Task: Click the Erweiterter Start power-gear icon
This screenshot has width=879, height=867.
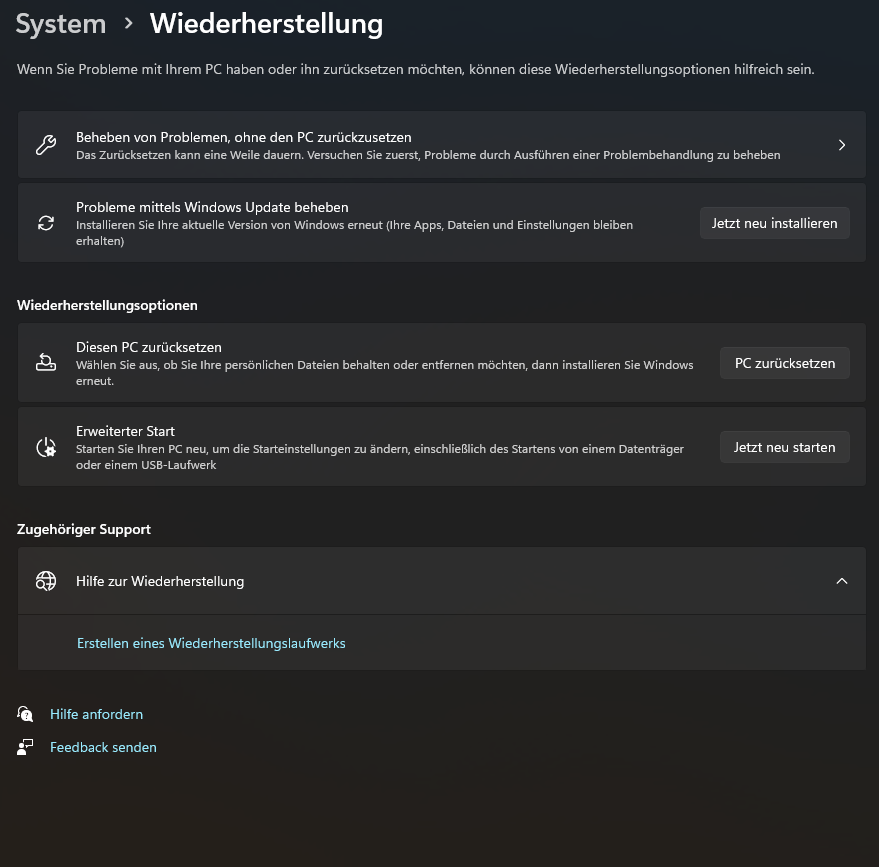Action: [46, 447]
